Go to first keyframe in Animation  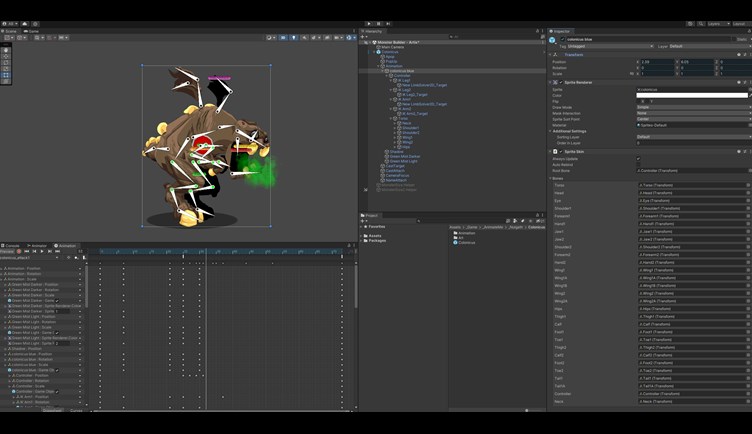[x=27, y=251]
